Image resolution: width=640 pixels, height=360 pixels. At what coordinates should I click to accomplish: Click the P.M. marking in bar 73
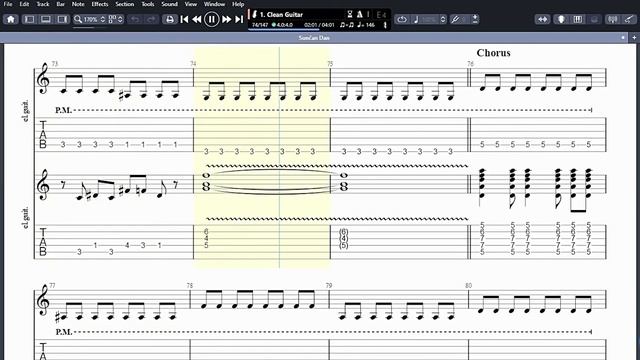63,110
